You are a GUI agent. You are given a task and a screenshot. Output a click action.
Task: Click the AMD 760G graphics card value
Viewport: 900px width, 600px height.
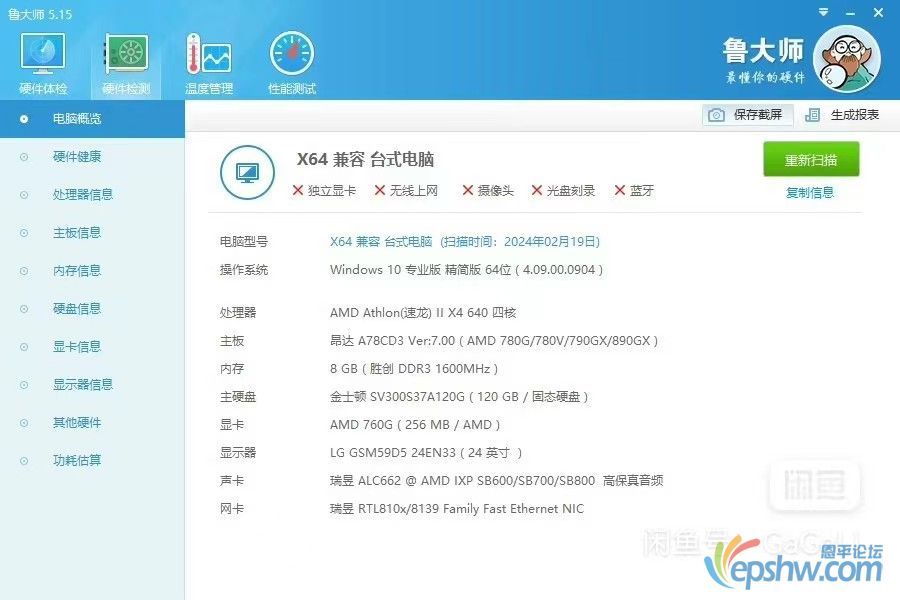click(x=415, y=425)
